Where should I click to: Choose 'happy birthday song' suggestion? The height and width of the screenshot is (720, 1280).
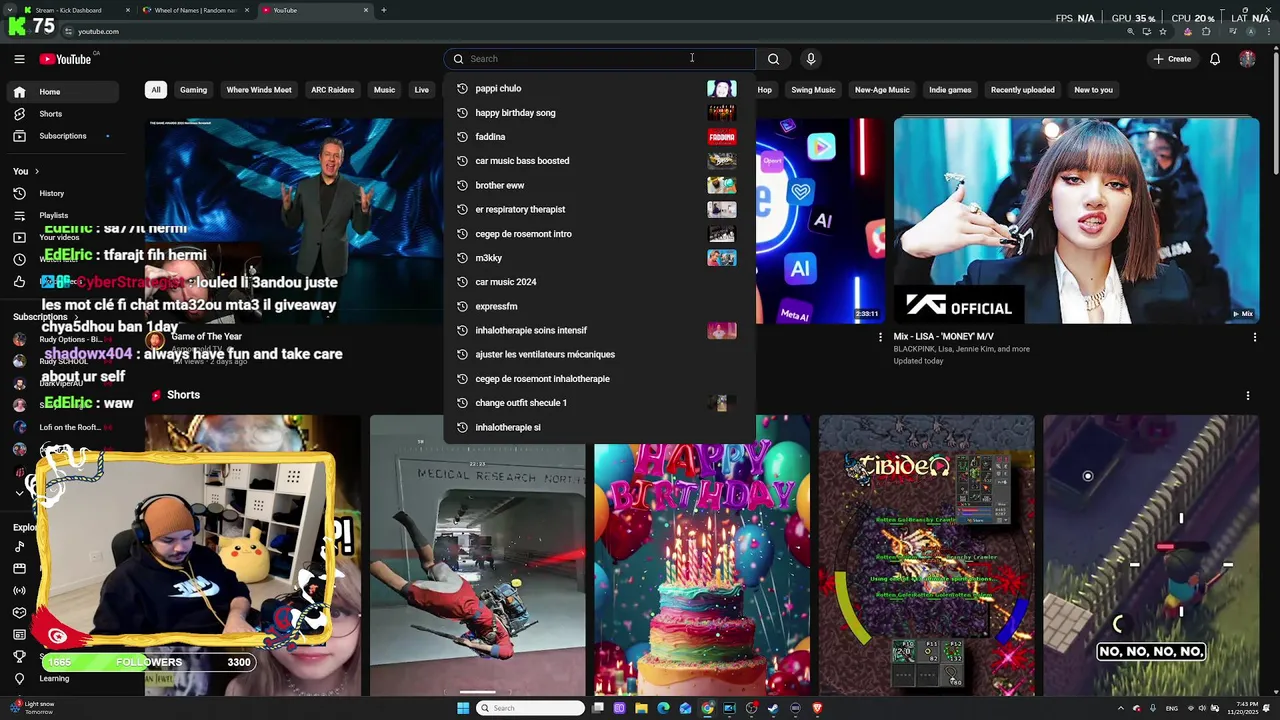[x=600, y=113]
